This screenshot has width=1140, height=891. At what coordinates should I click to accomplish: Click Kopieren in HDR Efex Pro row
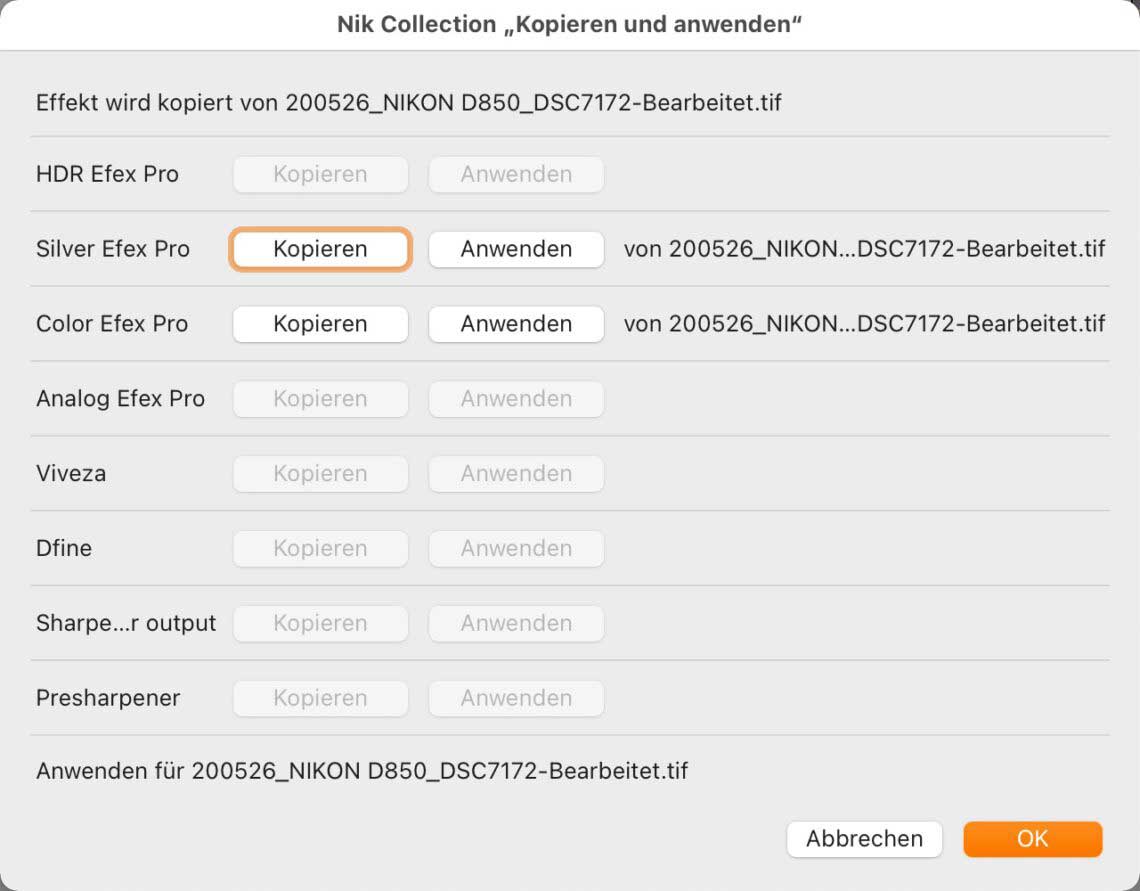(320, 174)
